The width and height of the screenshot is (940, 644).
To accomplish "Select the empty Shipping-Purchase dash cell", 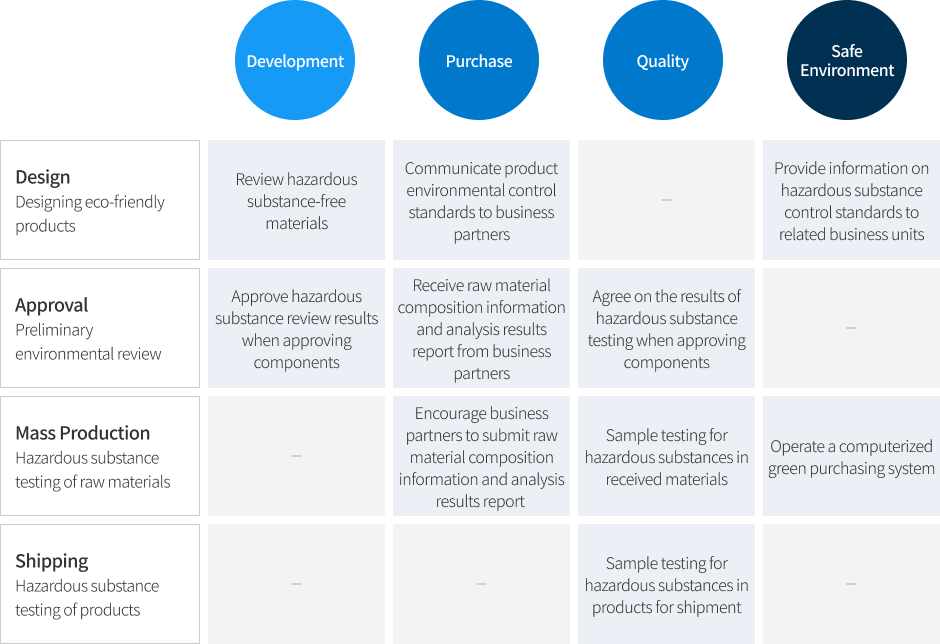I will coord(481,584).
